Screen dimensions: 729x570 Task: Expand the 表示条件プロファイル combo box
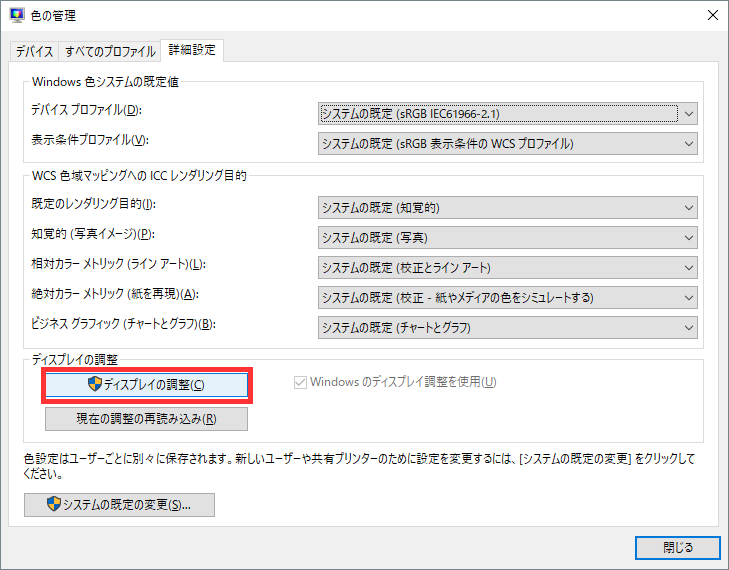tap(508, 144)
